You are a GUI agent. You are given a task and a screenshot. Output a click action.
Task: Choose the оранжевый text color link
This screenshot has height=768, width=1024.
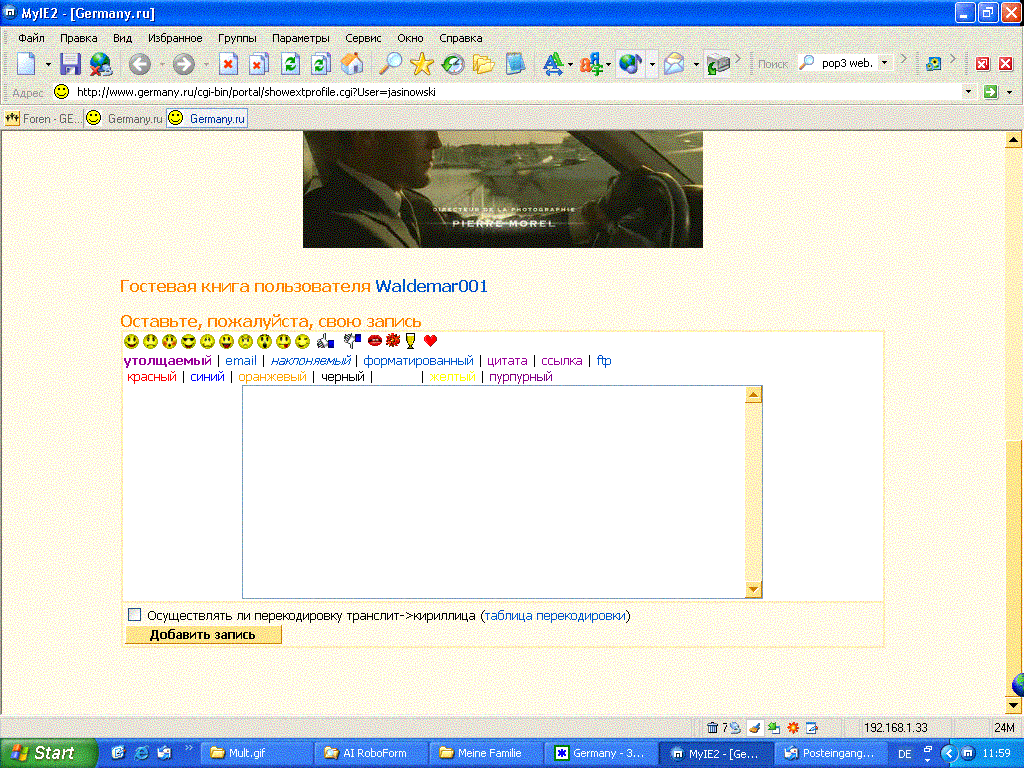(x=272, y=377)
